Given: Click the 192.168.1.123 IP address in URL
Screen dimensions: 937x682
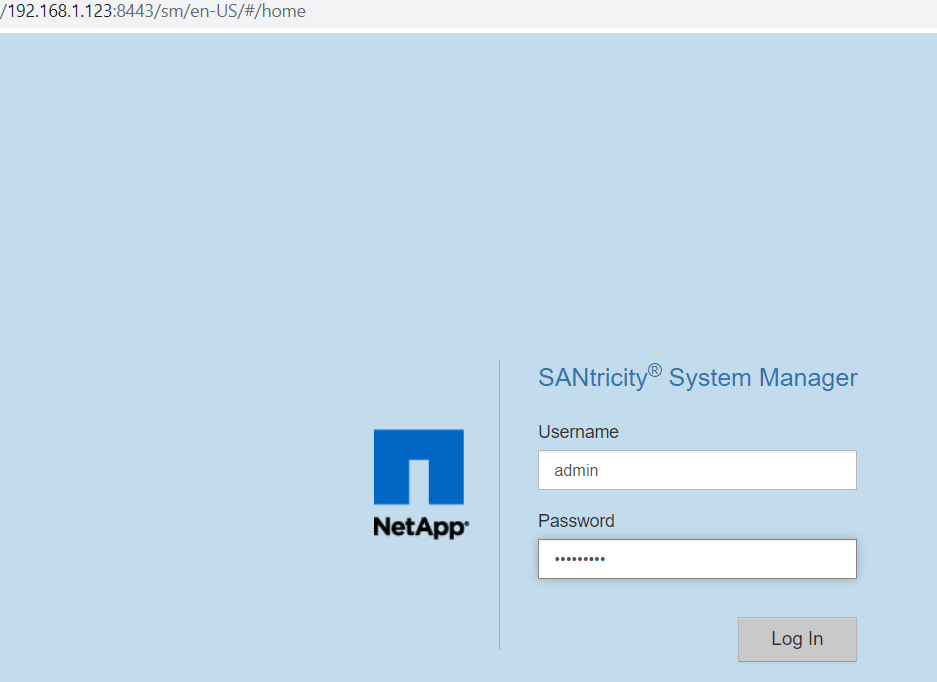Looking at the screenshot, I should (58, 12).
